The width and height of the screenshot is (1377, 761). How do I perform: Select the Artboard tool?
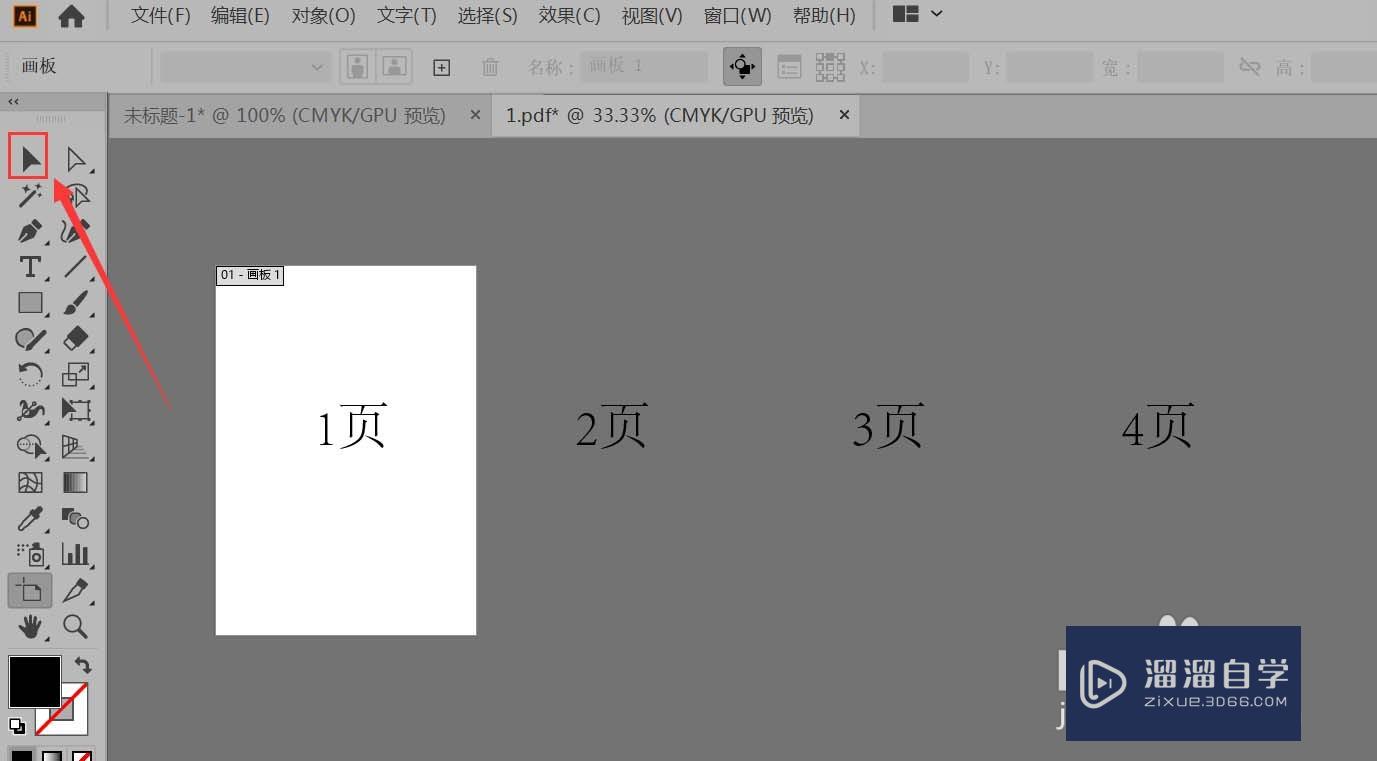[30, 591]
